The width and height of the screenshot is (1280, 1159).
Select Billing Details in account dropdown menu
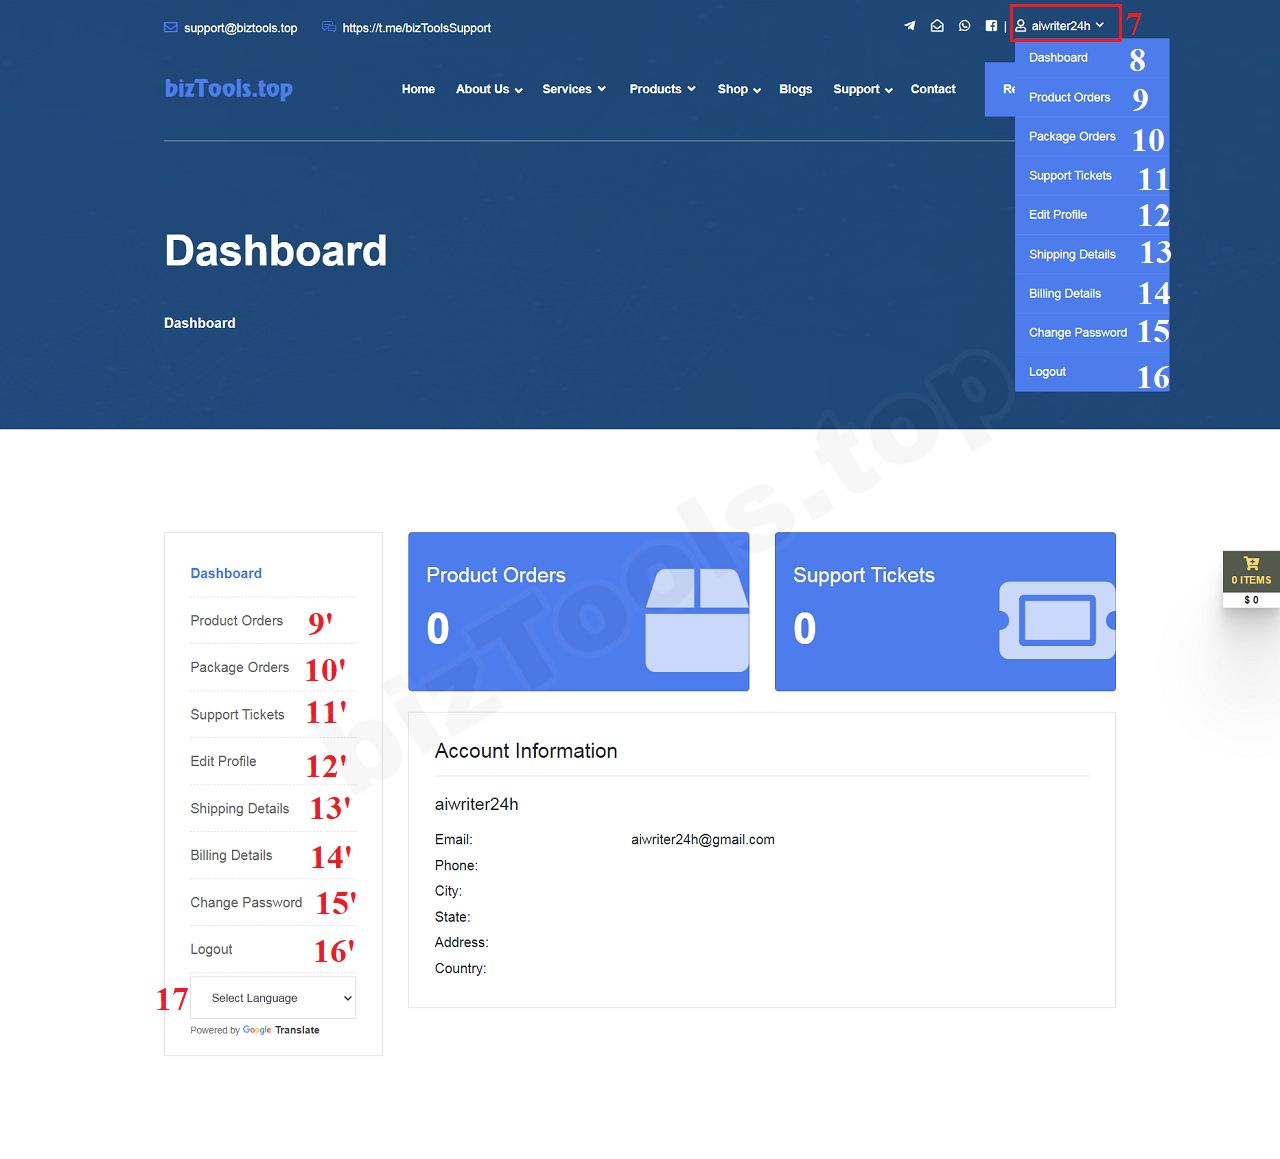1064,293
